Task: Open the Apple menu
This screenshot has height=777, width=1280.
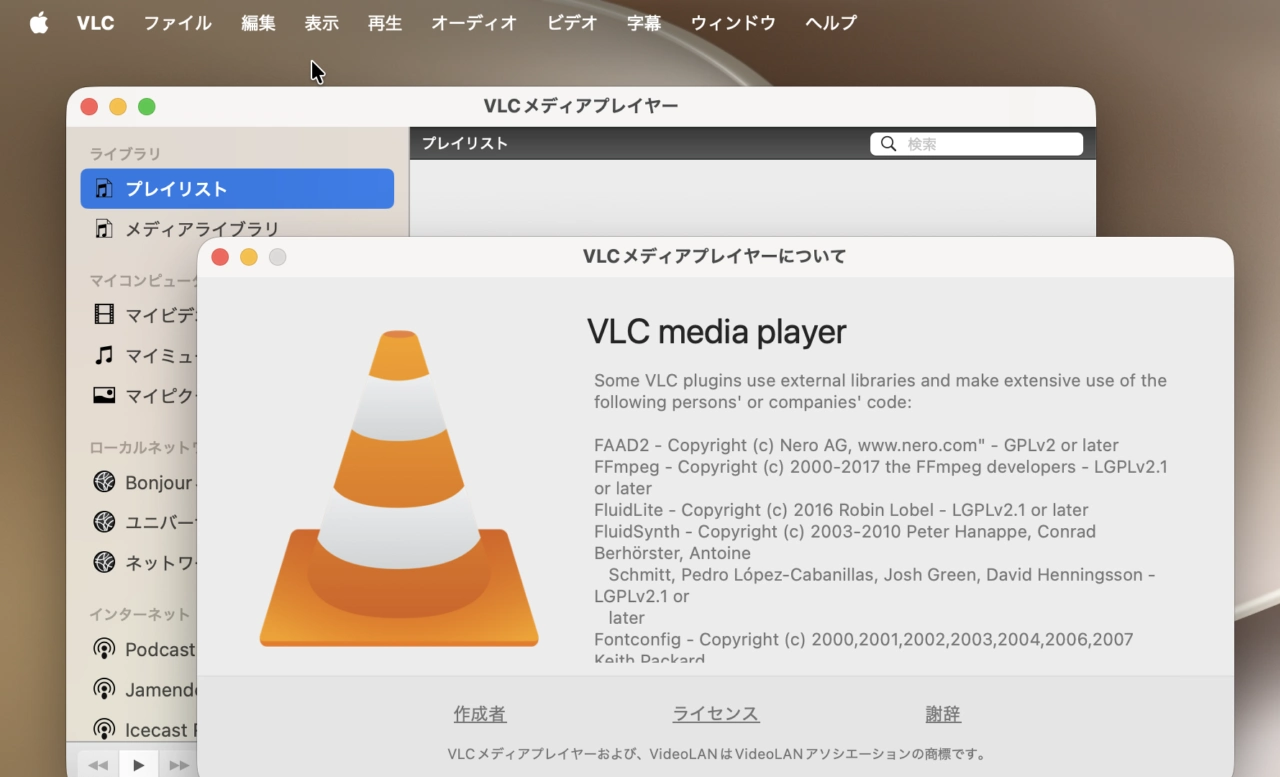Action: (x=39, y=23)
